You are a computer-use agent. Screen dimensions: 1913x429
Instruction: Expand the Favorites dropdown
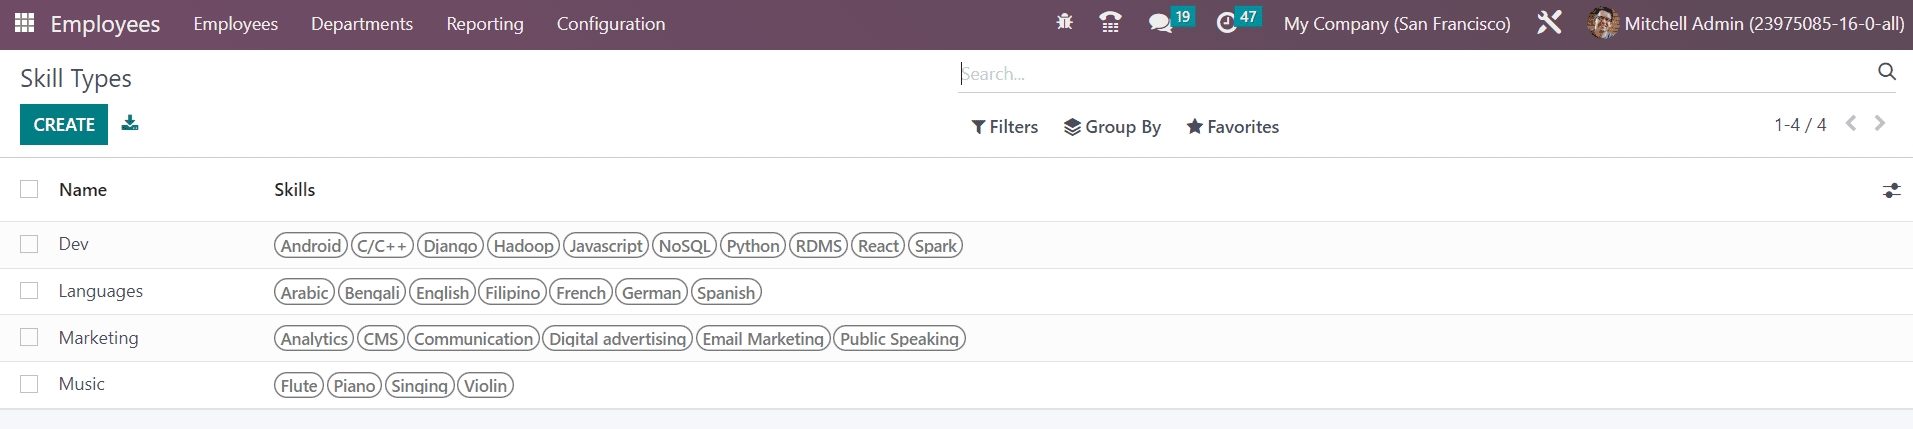tap(1232, 127)
